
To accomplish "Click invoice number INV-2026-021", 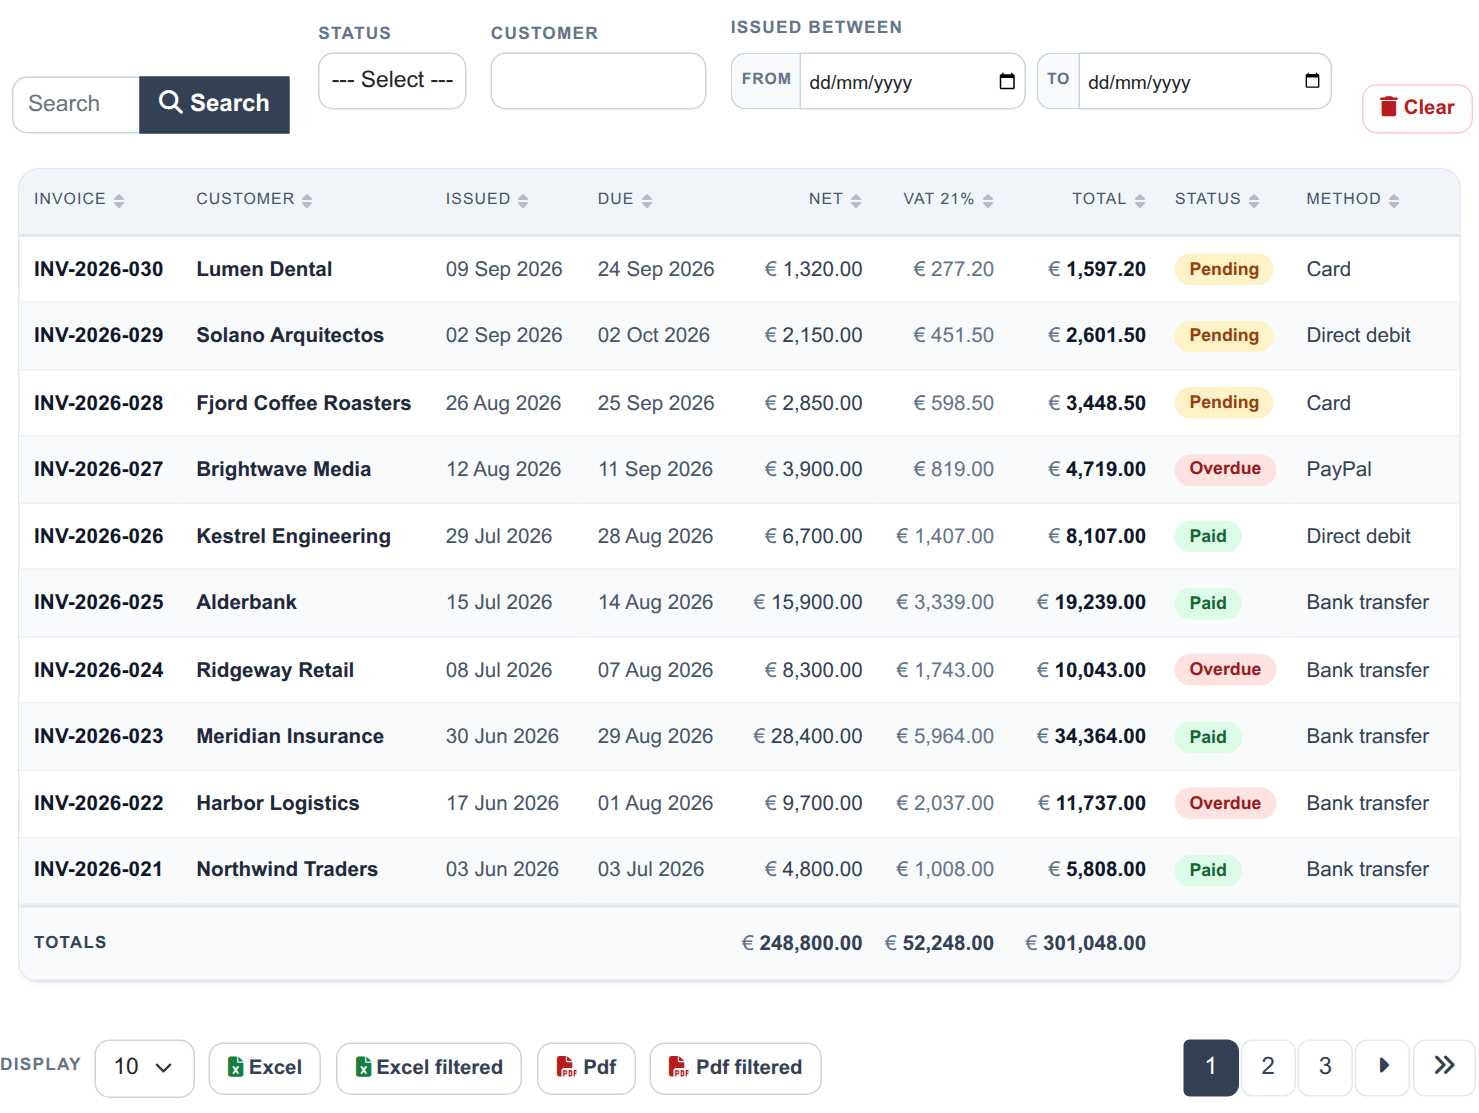I will [98, 869].
